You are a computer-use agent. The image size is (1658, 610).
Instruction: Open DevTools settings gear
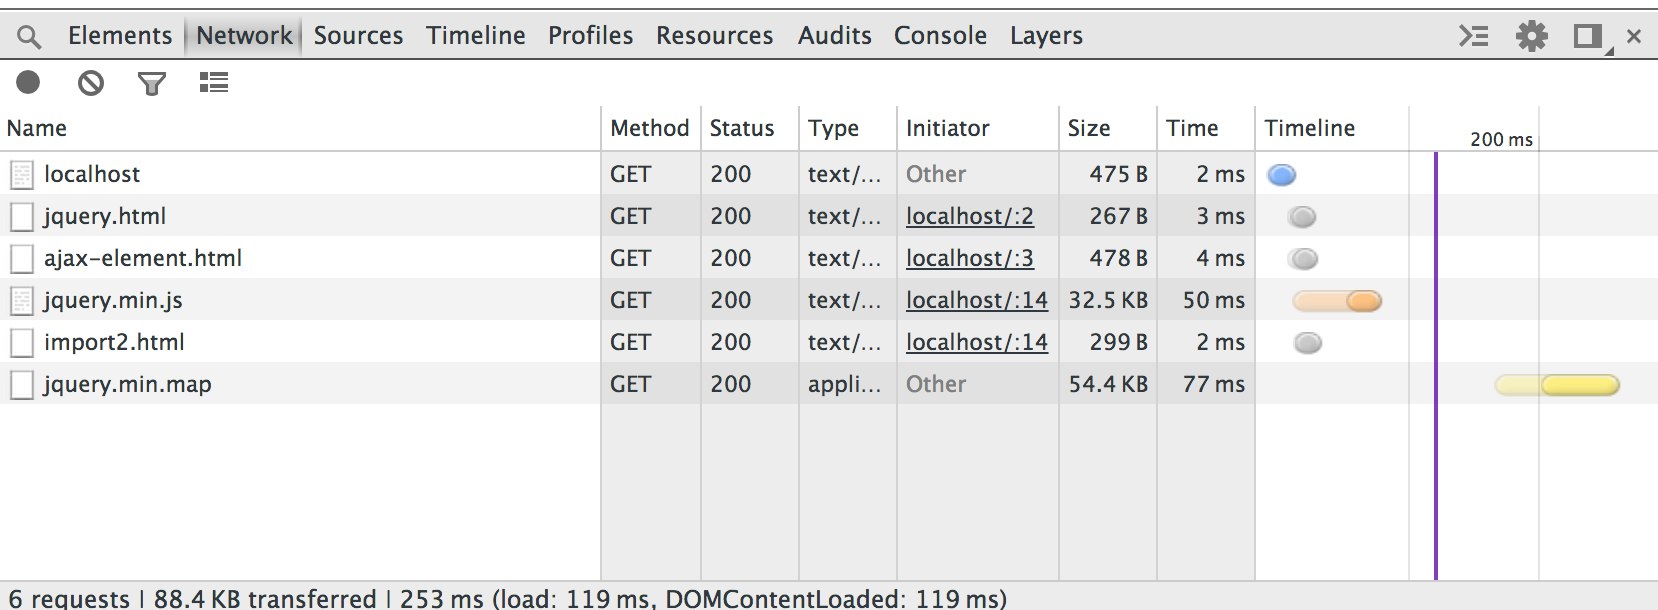coord(1531,36)
